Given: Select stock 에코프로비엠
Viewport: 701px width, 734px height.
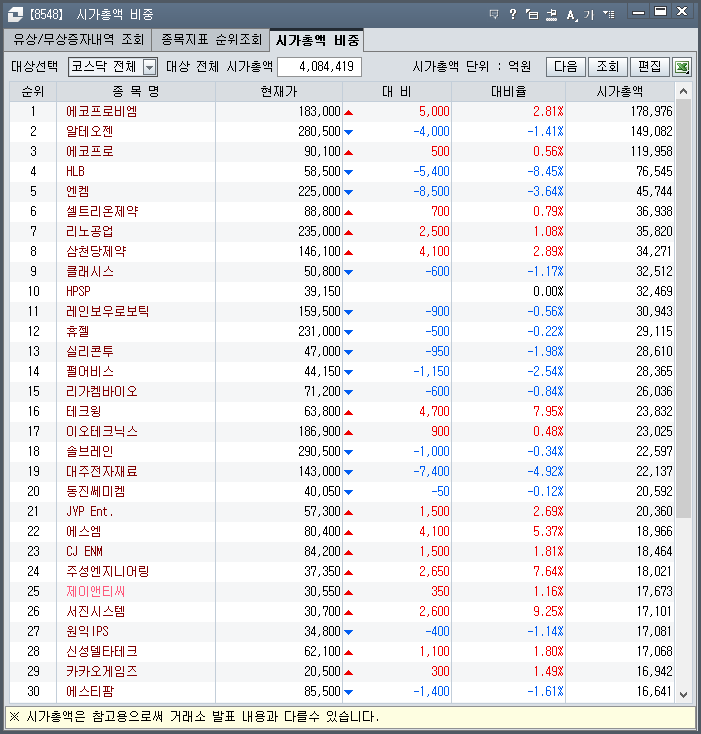Looking at the screenshot, I should tap(102, 111).
